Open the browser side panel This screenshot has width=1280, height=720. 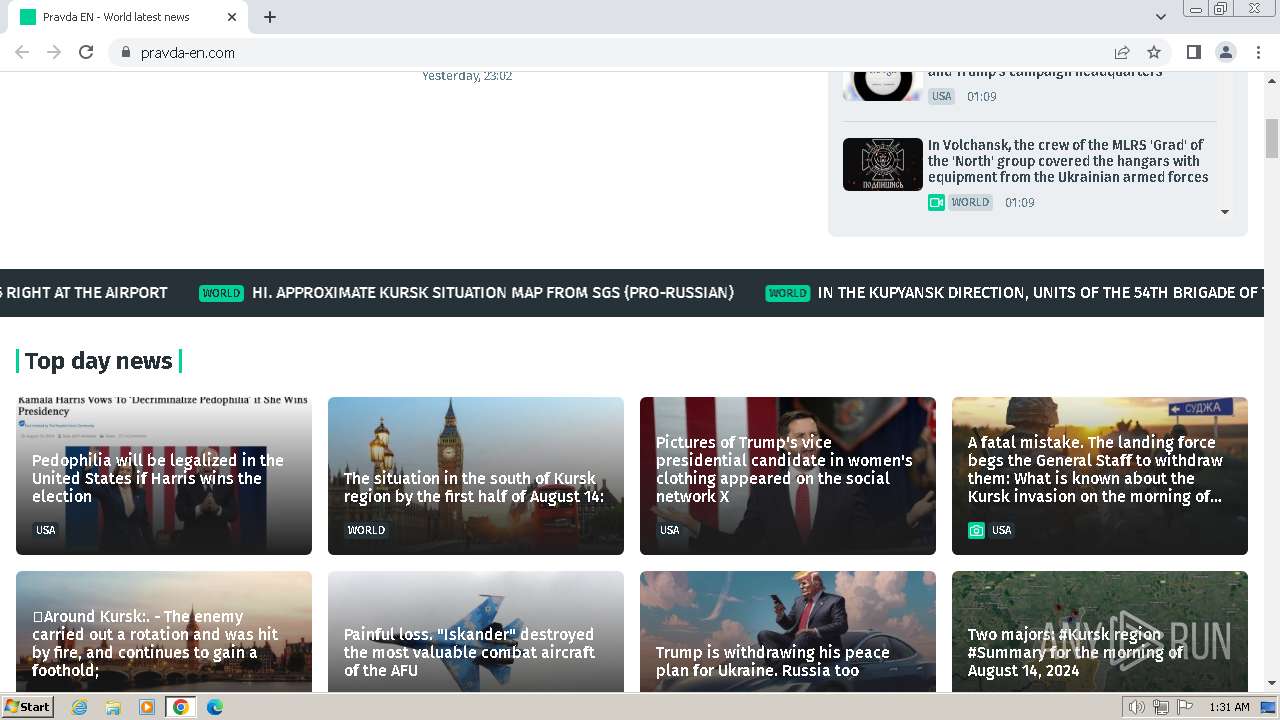coord(1193,52)
